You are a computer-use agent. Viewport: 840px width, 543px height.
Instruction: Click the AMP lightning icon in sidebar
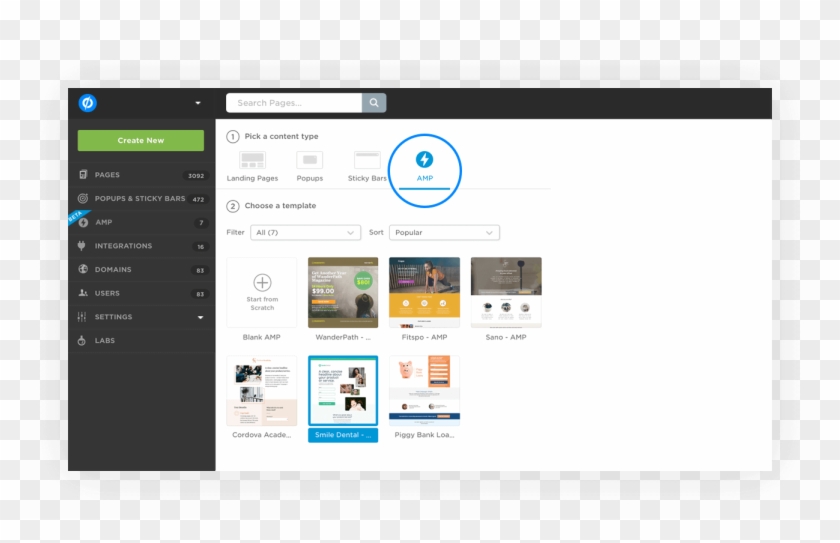click(83, 222)
